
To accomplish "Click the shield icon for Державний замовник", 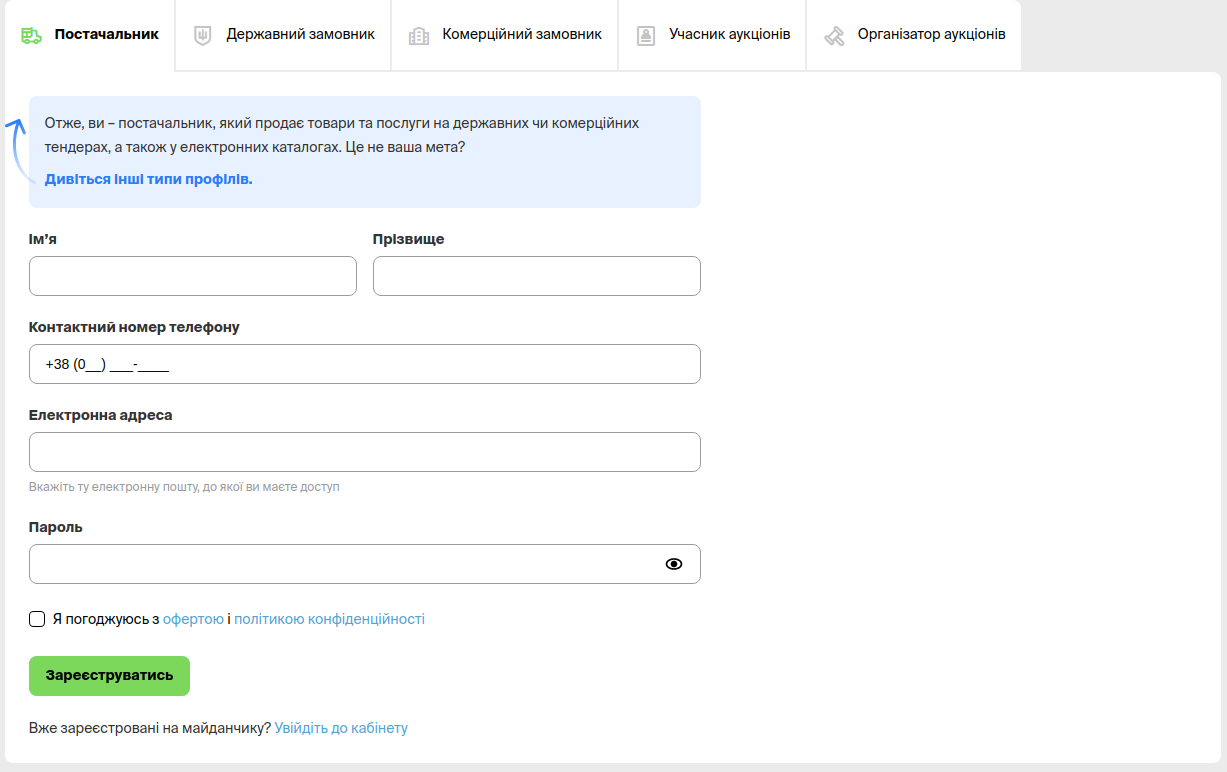I will coord(203,35).
